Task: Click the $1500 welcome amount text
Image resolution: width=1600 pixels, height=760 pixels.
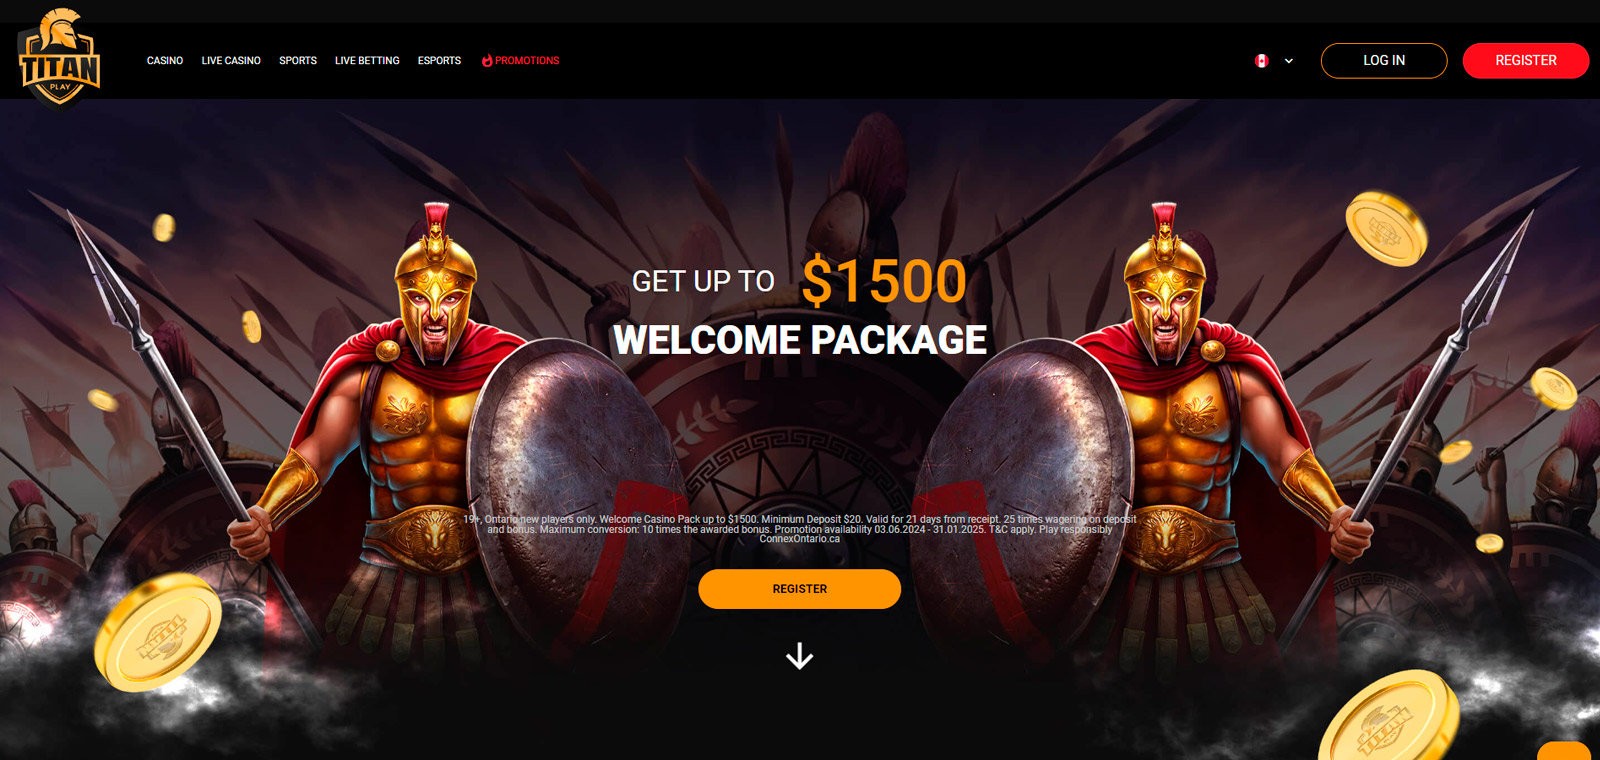Action: (x=884, y=281)
